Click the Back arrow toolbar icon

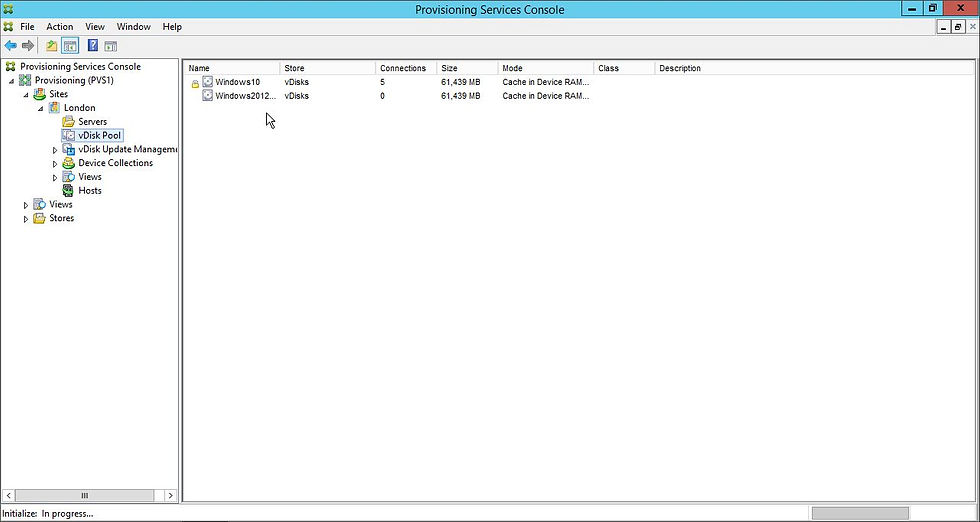tap(11, 46)
